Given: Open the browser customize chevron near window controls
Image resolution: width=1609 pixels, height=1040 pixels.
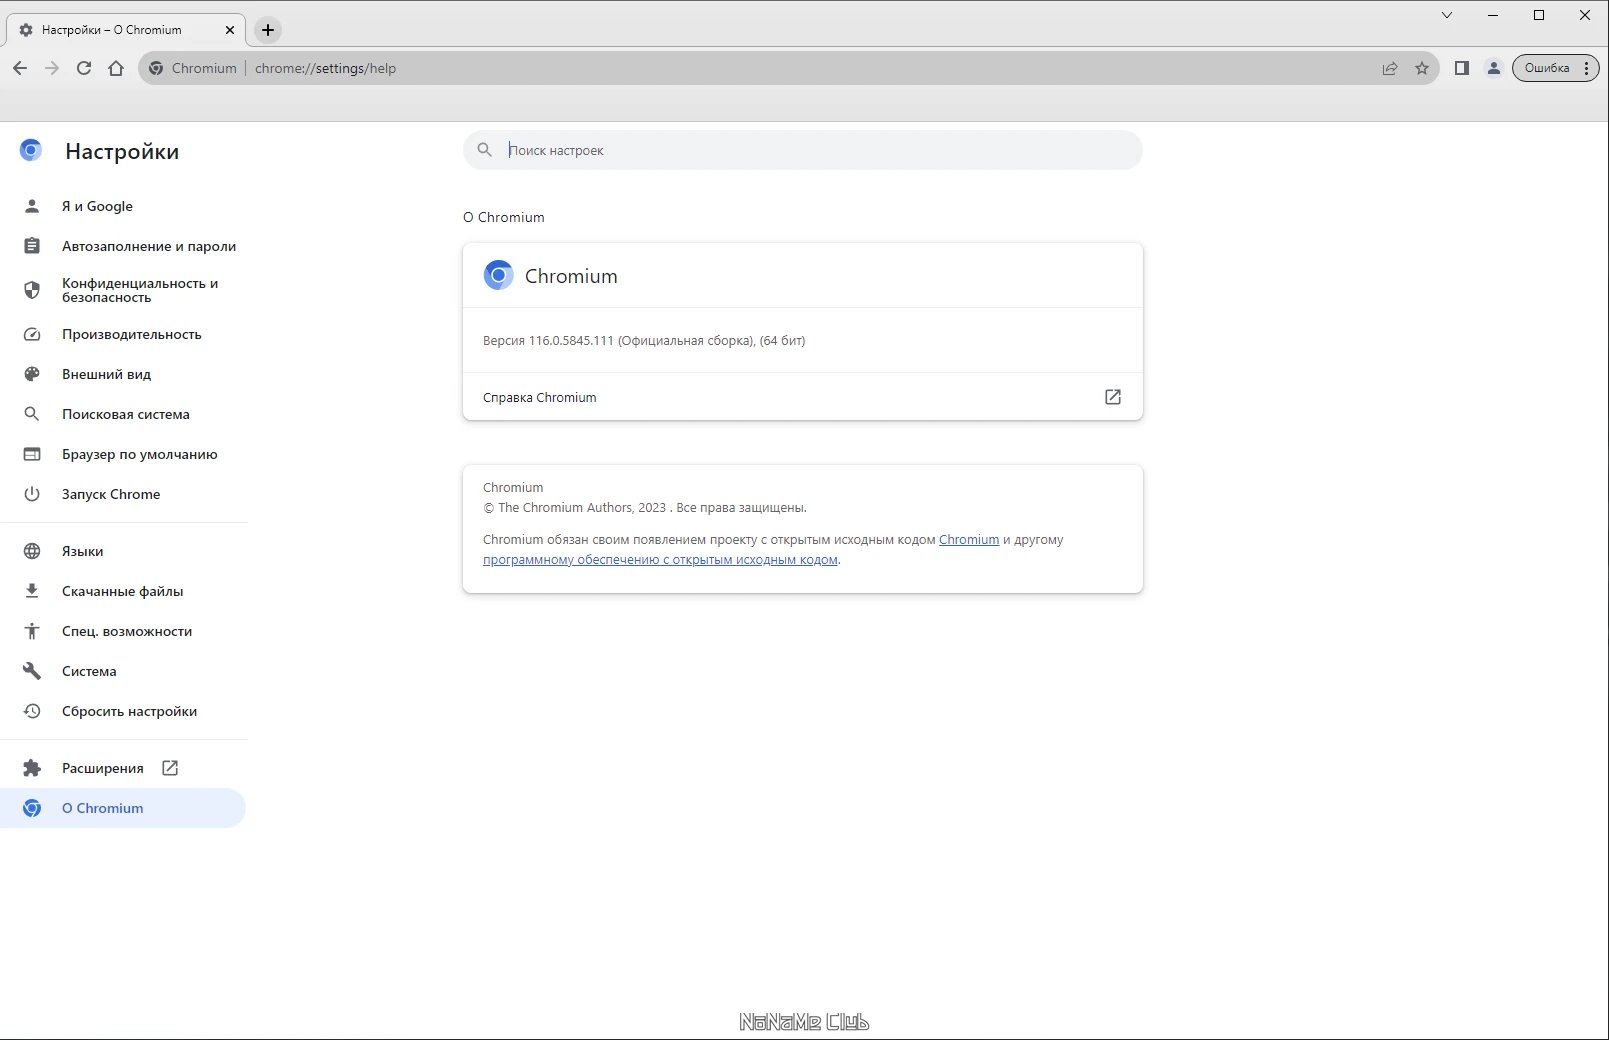Looking at the screenshot, I should 1447,15.
